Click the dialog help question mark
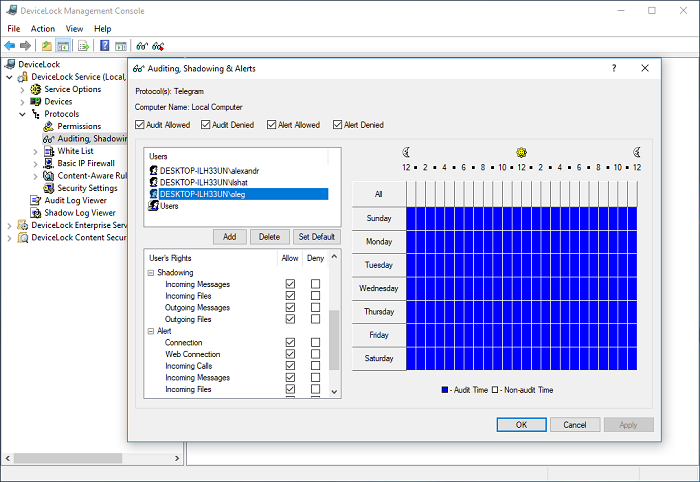 pyautogui.click(x=614, y=68)
